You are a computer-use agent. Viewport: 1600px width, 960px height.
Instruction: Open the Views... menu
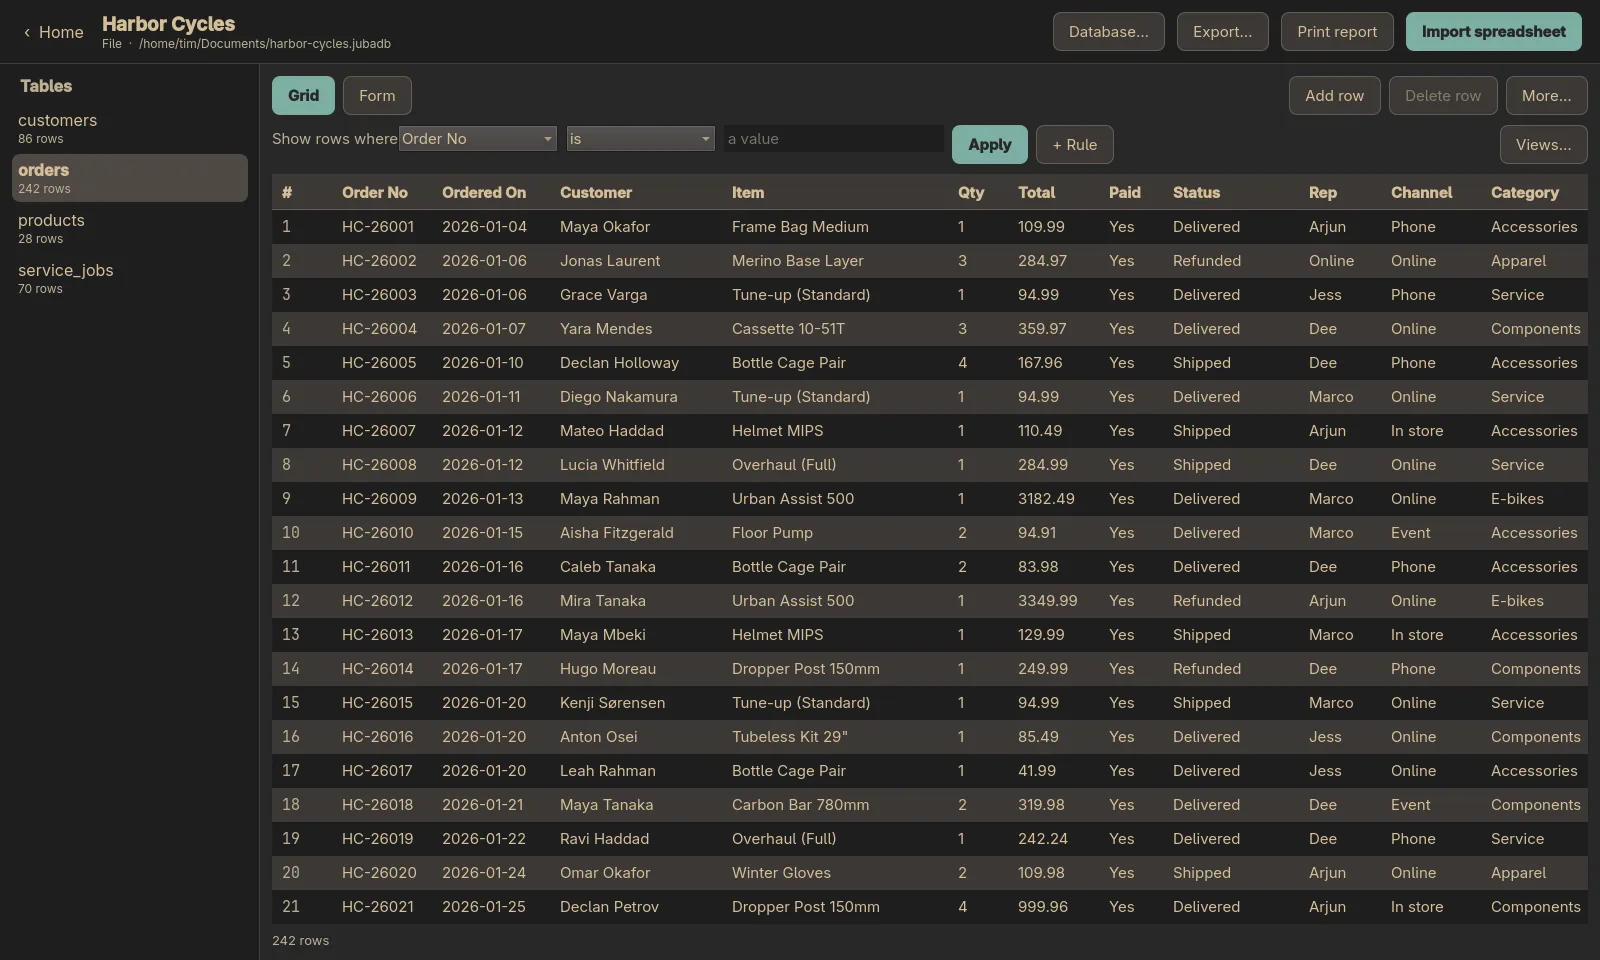point(1543,145)
